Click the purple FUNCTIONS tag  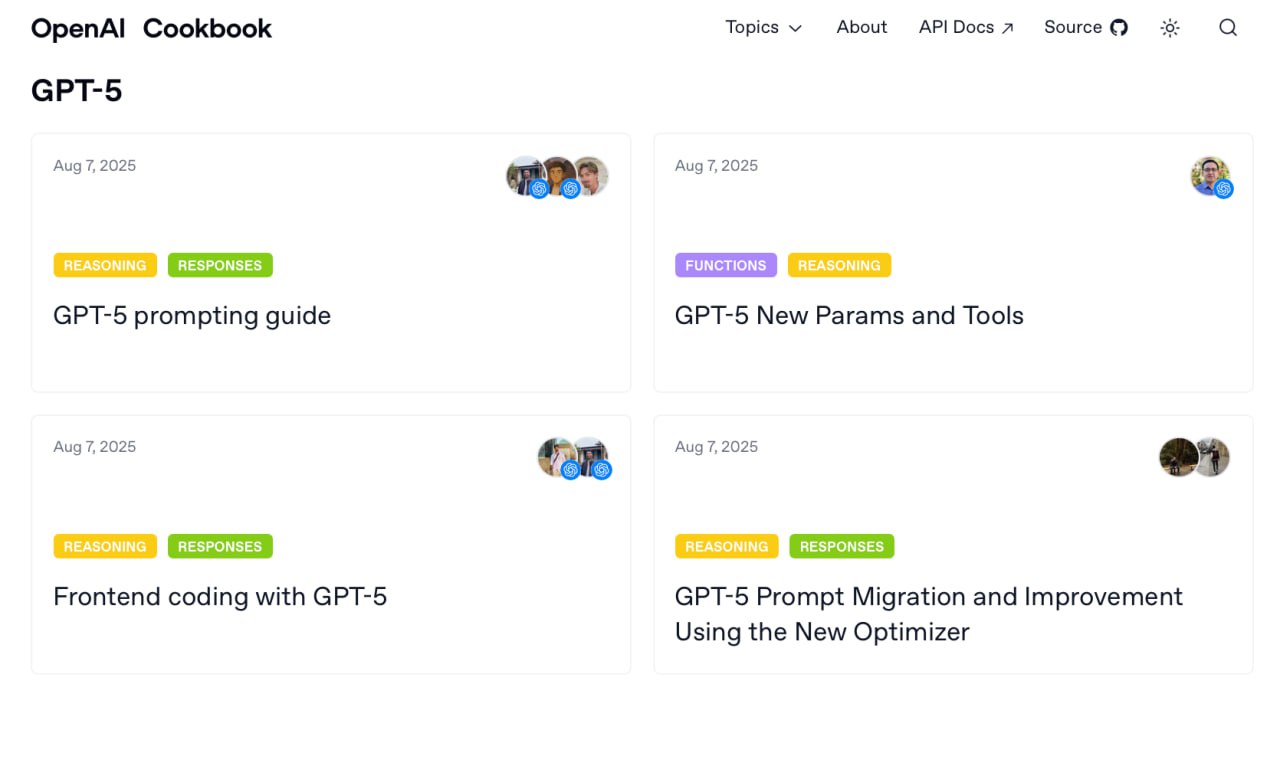[x=725, y=265]
